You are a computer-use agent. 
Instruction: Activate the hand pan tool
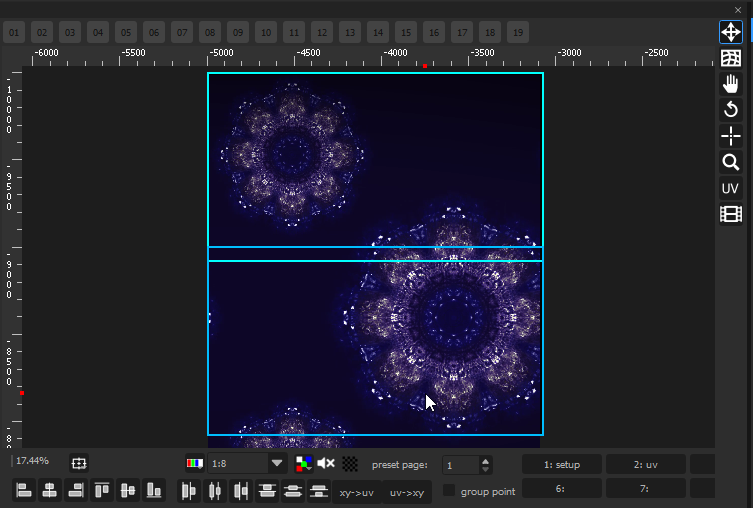click(x=731, y=84)
